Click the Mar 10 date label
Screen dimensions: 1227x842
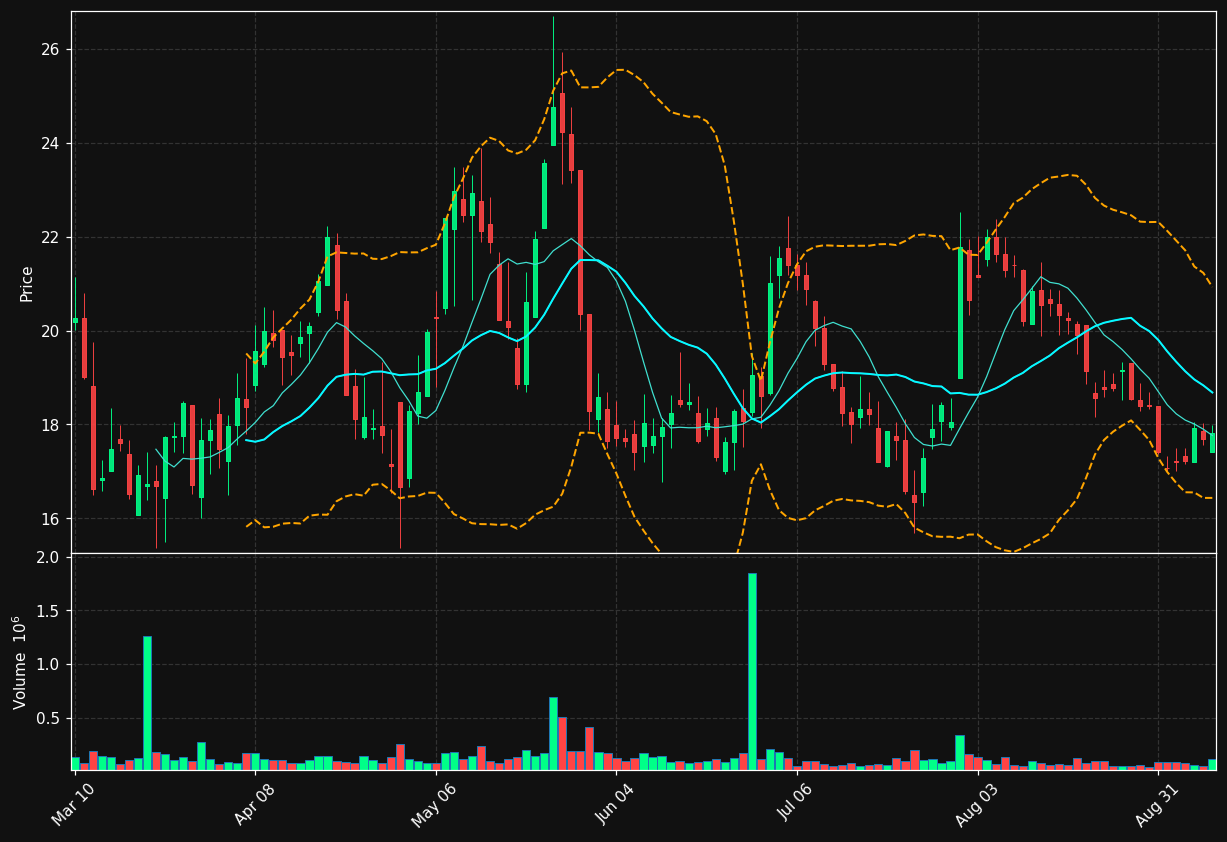point(73,805)
